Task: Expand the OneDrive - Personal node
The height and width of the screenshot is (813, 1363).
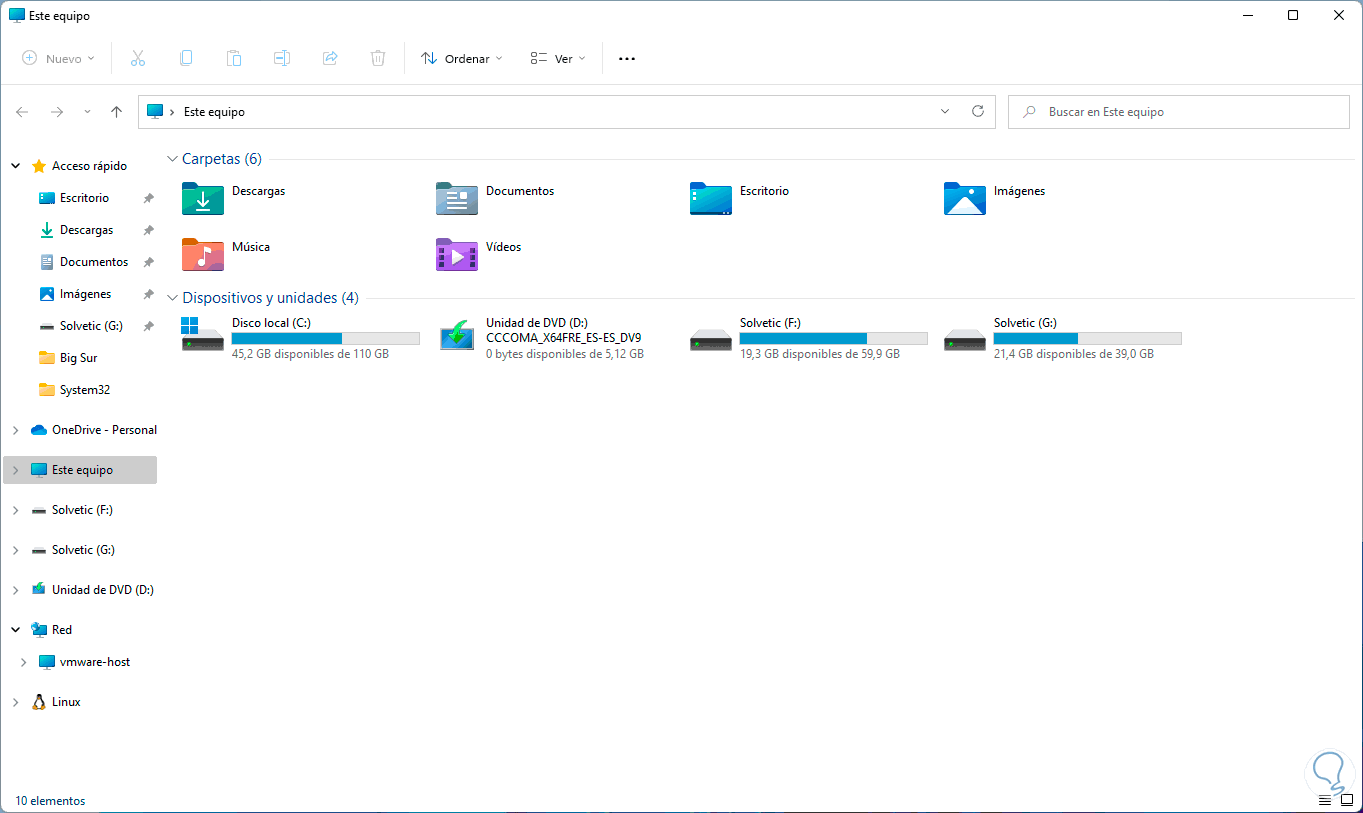Action: 15,430
